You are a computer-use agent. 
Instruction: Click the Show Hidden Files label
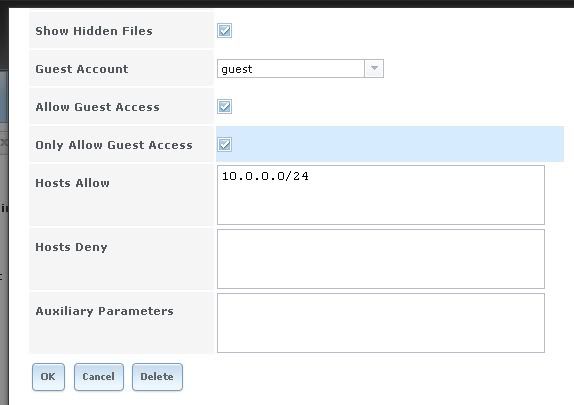(x=94, y=31)
